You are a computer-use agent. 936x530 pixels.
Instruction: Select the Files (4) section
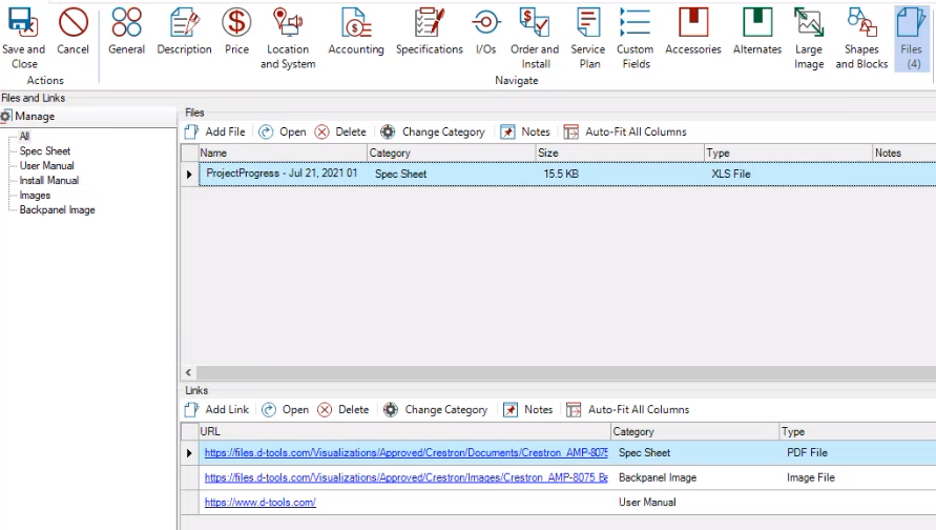point(912,38)
